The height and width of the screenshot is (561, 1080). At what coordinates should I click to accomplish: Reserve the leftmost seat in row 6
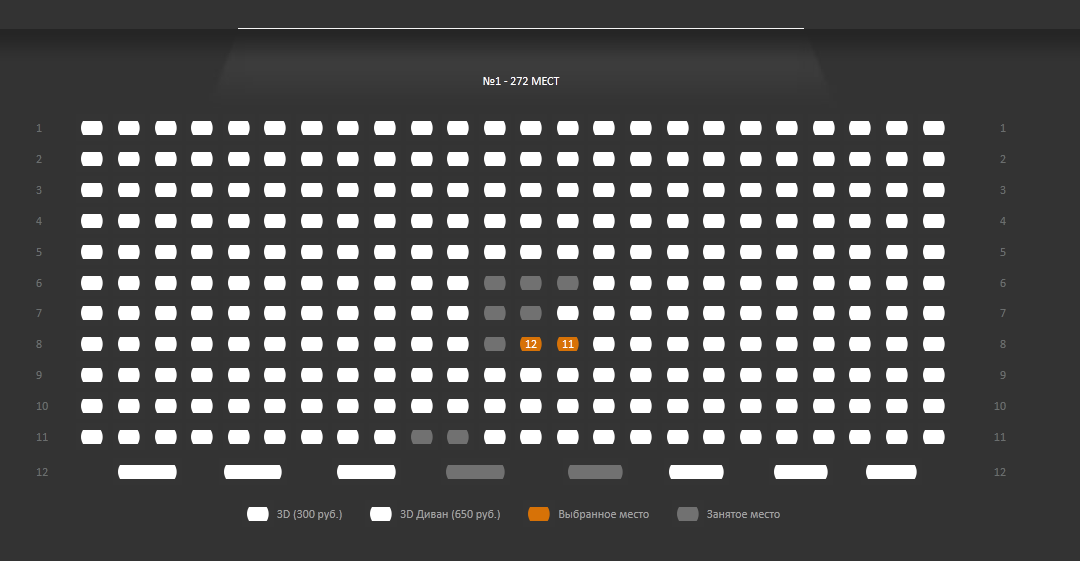click(x=92, y=283)
